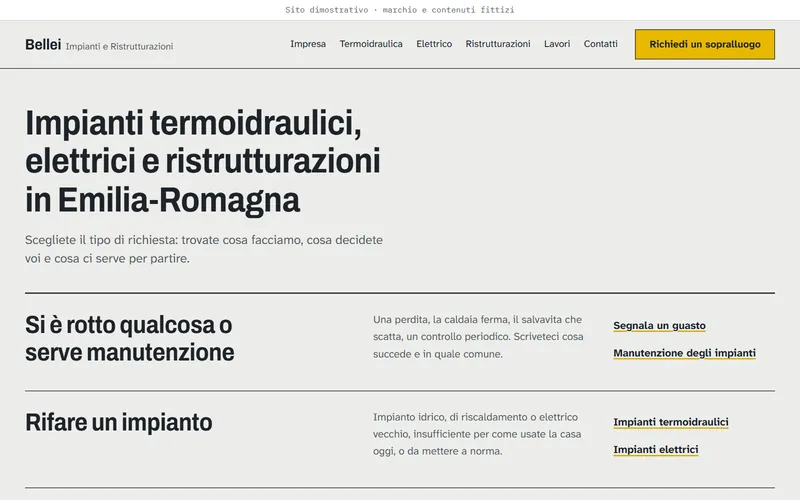Click the text beginning "Impianto idrico, di riscaldamento"

477,434
